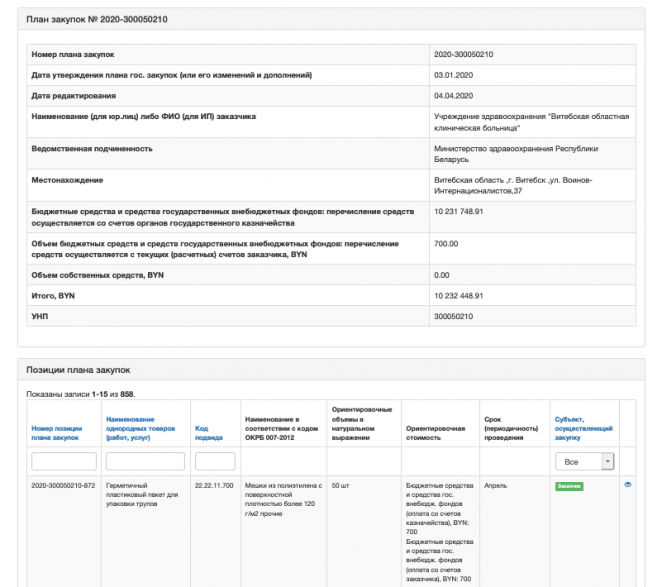Sort by Субъект, осуществляющий закупку column
This screenshot has width=662, height=587.
(579, 428)
